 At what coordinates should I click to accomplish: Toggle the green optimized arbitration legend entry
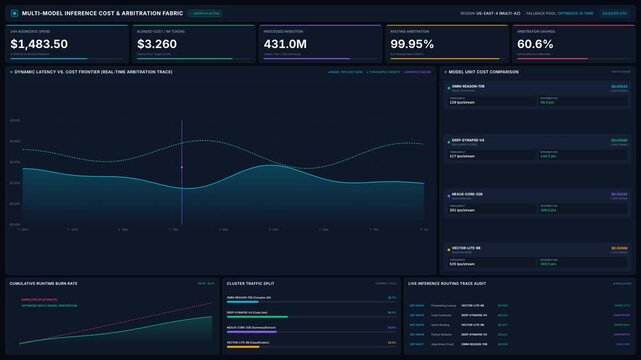[x=49, y=306]
